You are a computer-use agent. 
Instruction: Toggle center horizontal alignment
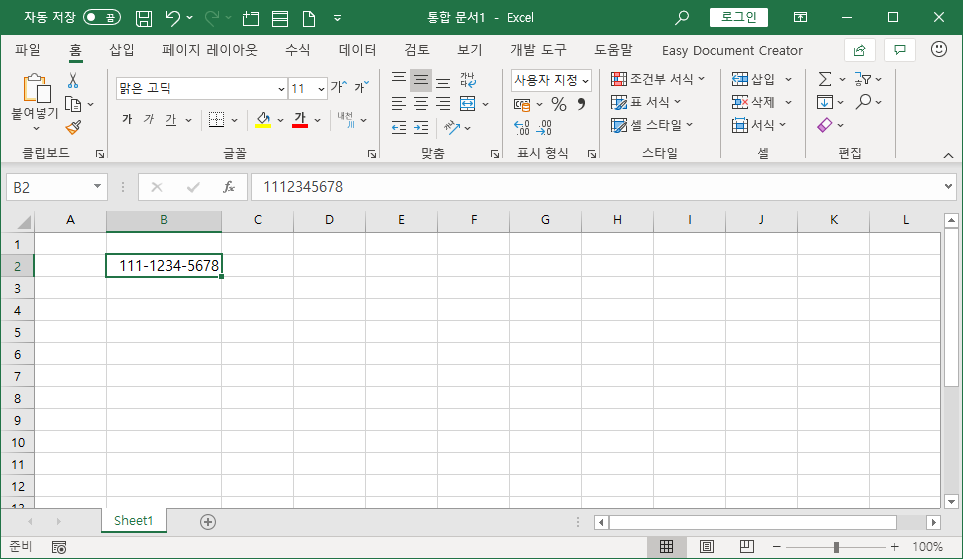pyautogui.click(x=421, y=104)
